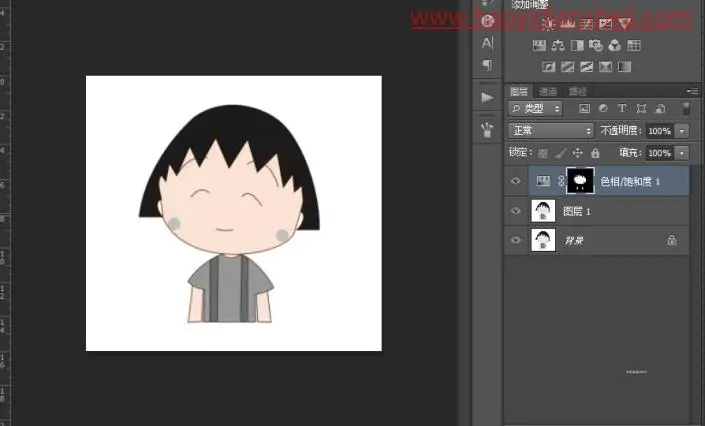Open the Brush Presets panel icon
This screenshot has height=426, width=705.
tap(487, 130)
